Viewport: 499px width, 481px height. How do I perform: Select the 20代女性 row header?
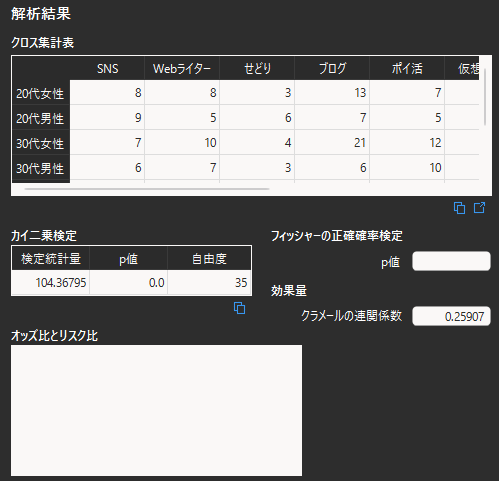pos(41,93)
